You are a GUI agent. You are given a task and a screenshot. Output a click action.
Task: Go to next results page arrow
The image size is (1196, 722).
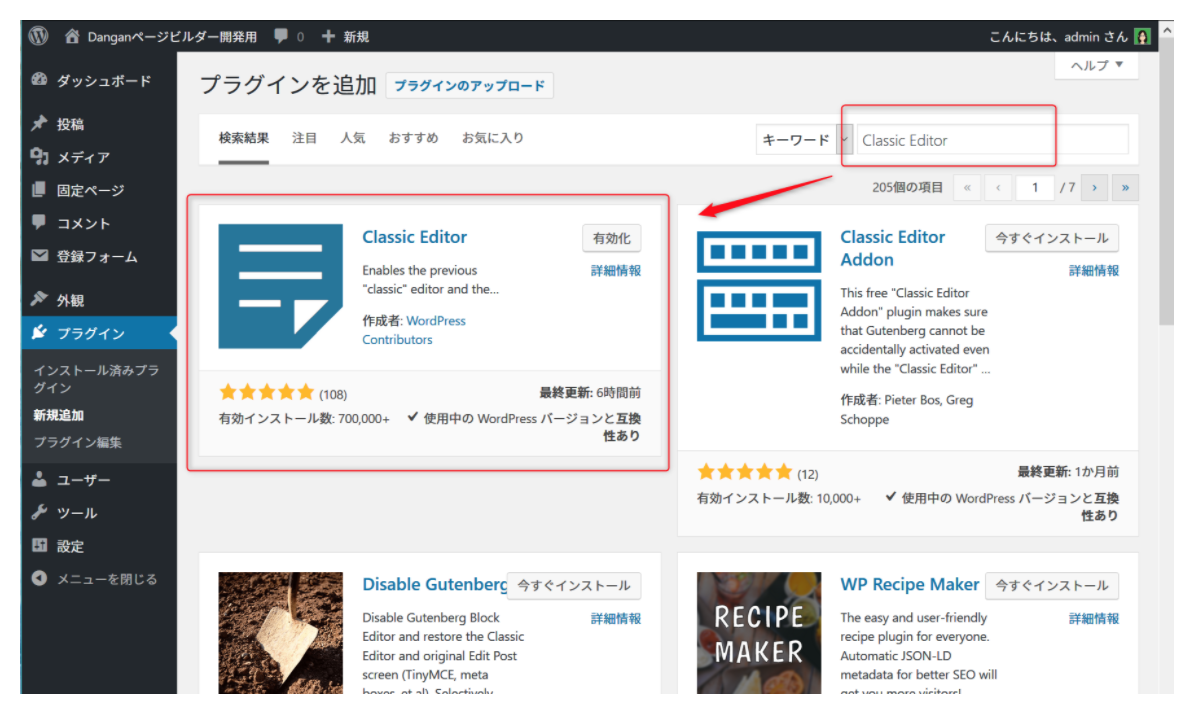(x=1096, y=187)
